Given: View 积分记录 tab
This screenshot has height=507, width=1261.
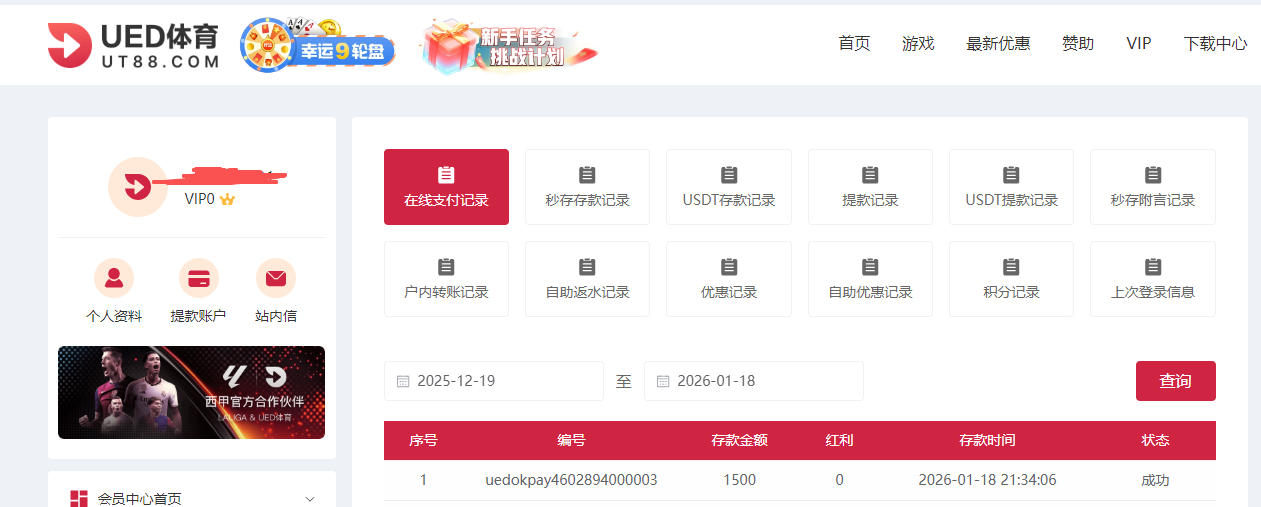Looking at the screenshot, I should 1011,279.
